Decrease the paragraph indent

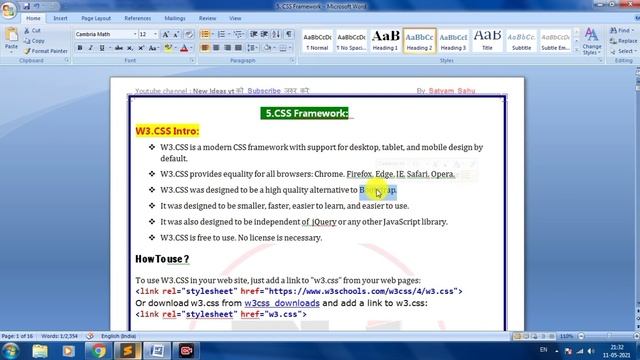[253, 34]
